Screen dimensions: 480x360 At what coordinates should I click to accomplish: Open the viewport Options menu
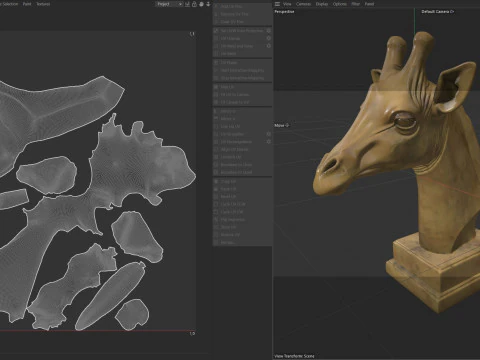[340, 4]
